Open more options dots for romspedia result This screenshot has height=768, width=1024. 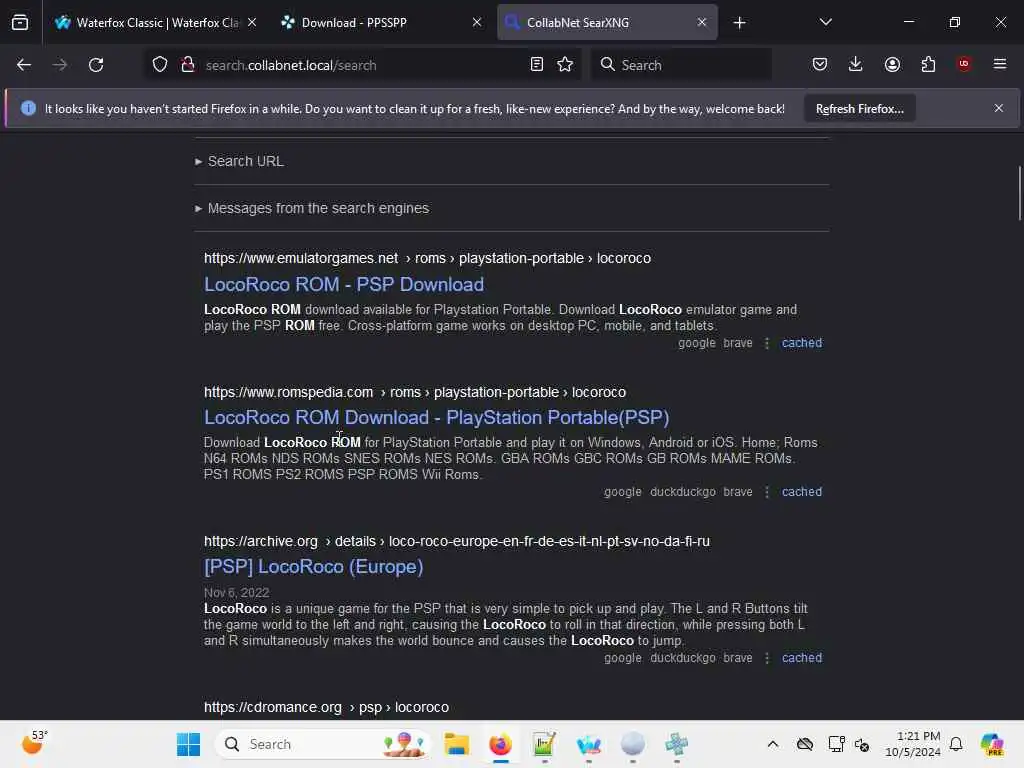tap(767, 492)
